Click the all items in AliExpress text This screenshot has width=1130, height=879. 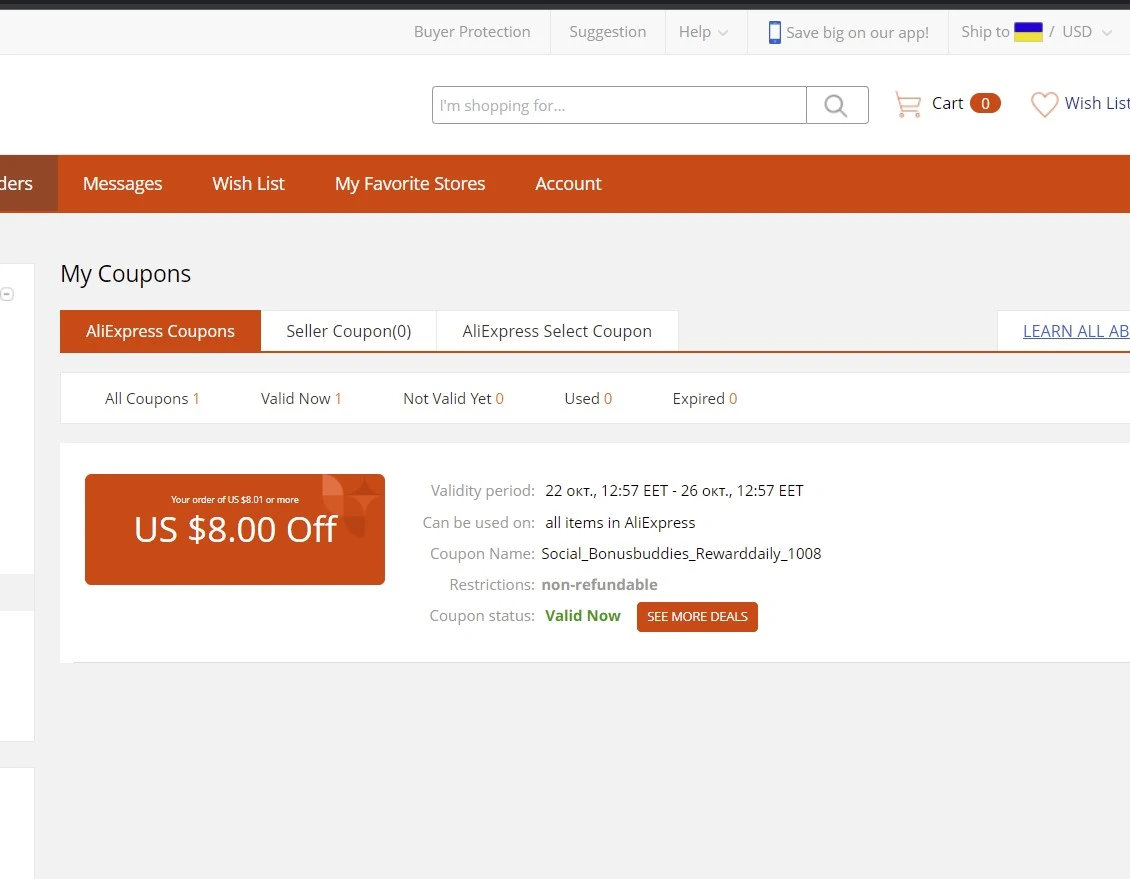click(620, 522)
